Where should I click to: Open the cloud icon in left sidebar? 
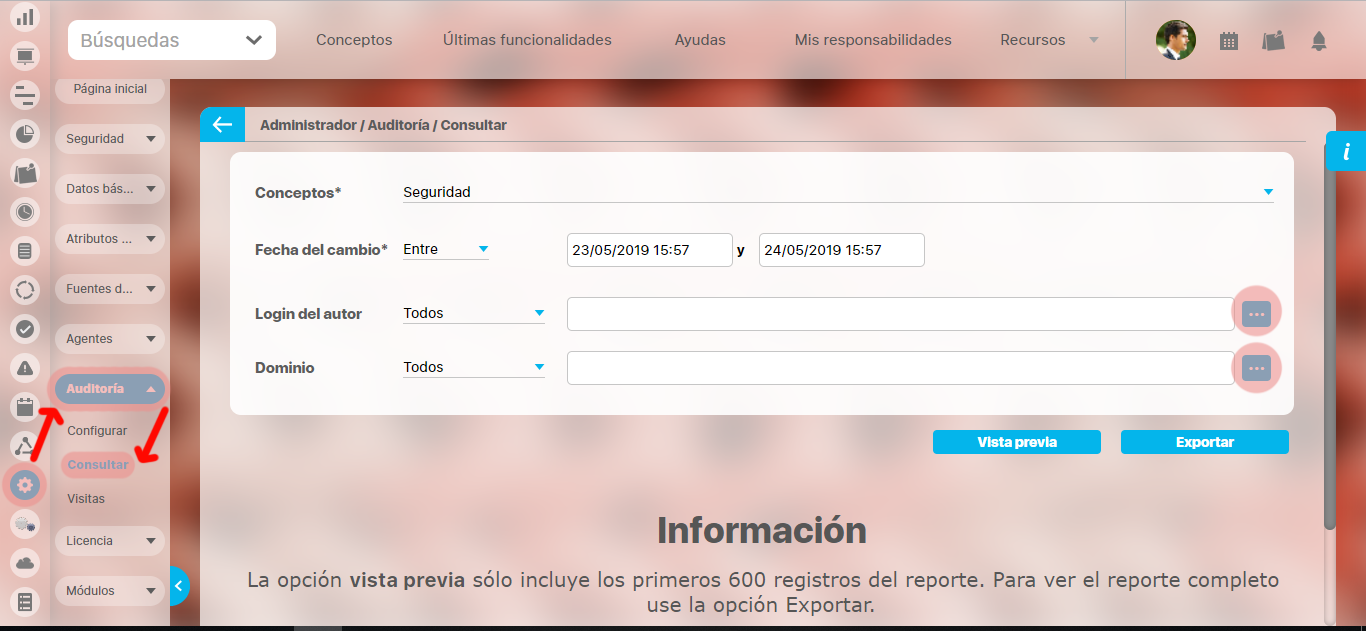25,563
